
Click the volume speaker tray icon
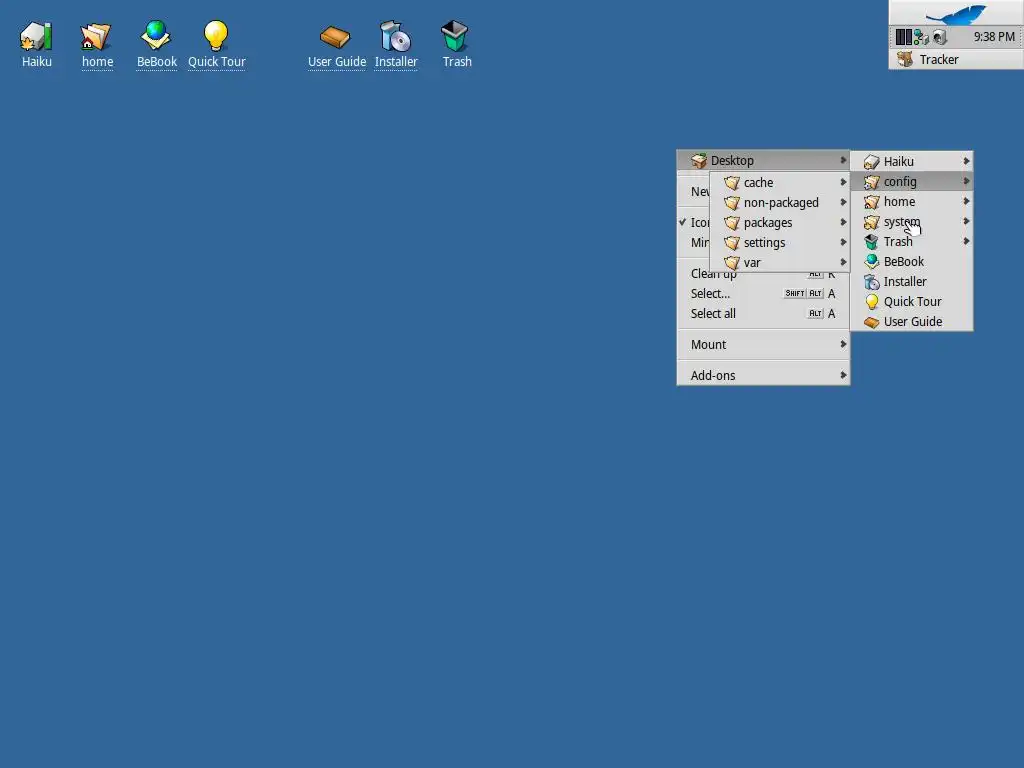click(939, 37)
